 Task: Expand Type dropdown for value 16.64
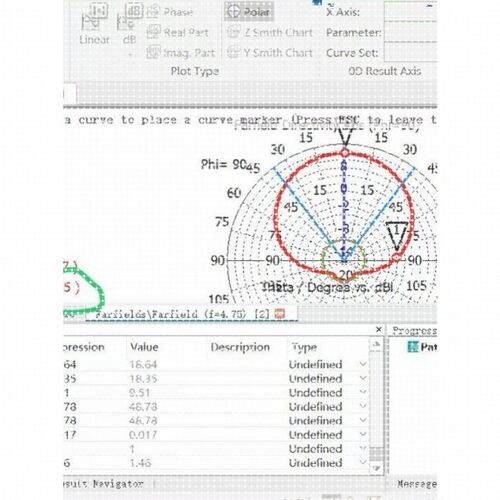tap(363, 364)
